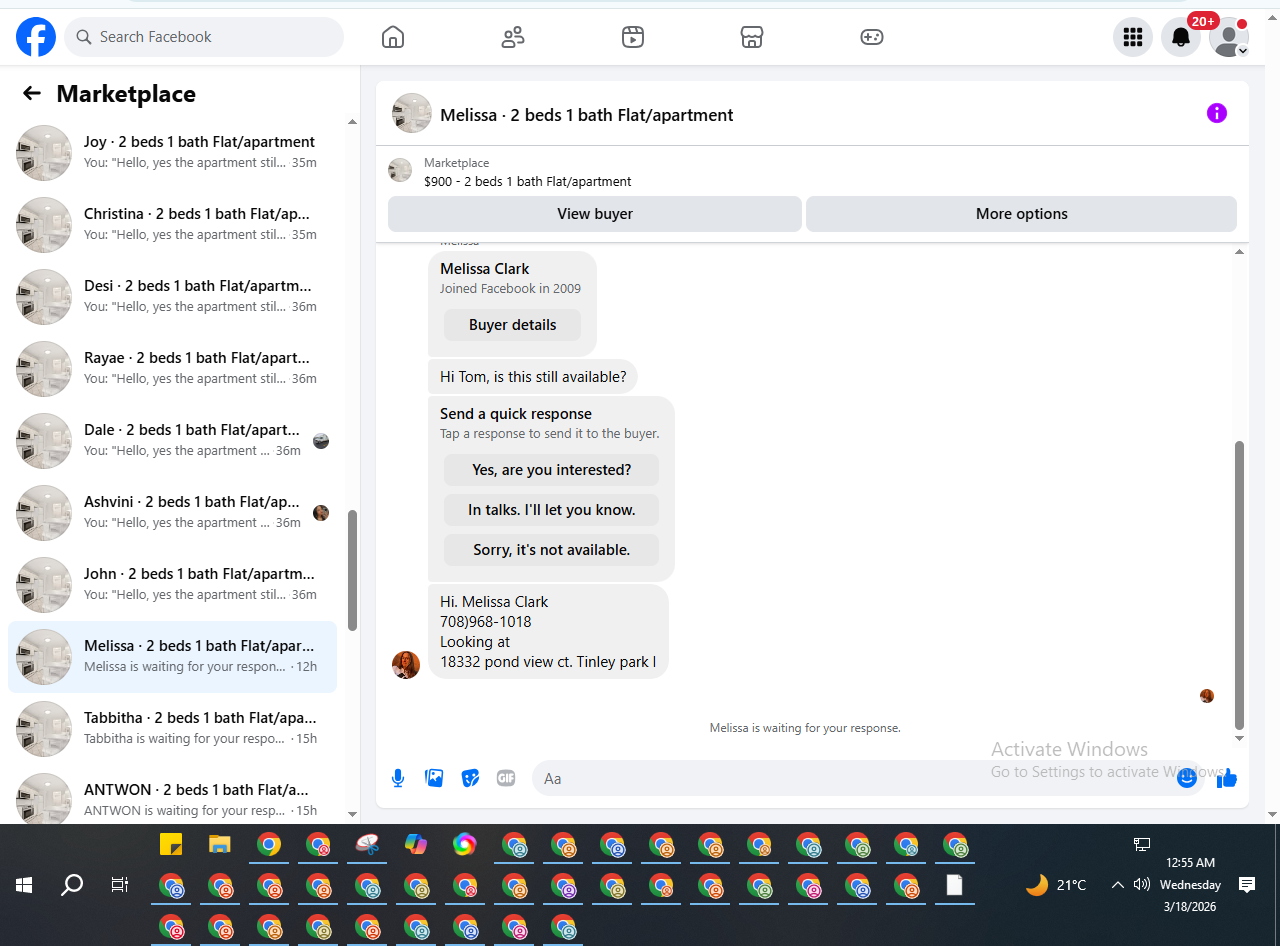Open Windows Task View

[x=120, y=885]
